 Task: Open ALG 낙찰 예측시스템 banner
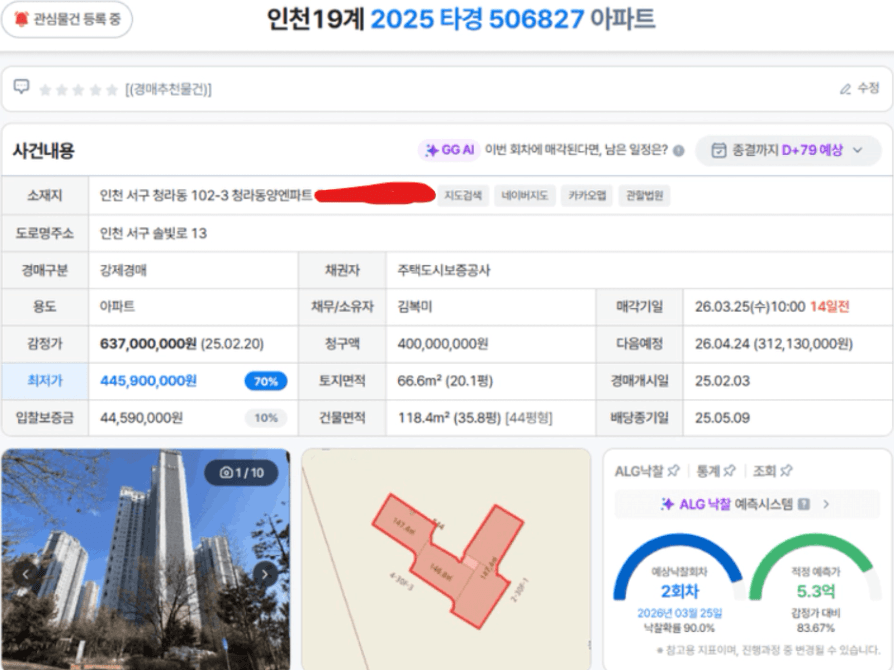747,504
